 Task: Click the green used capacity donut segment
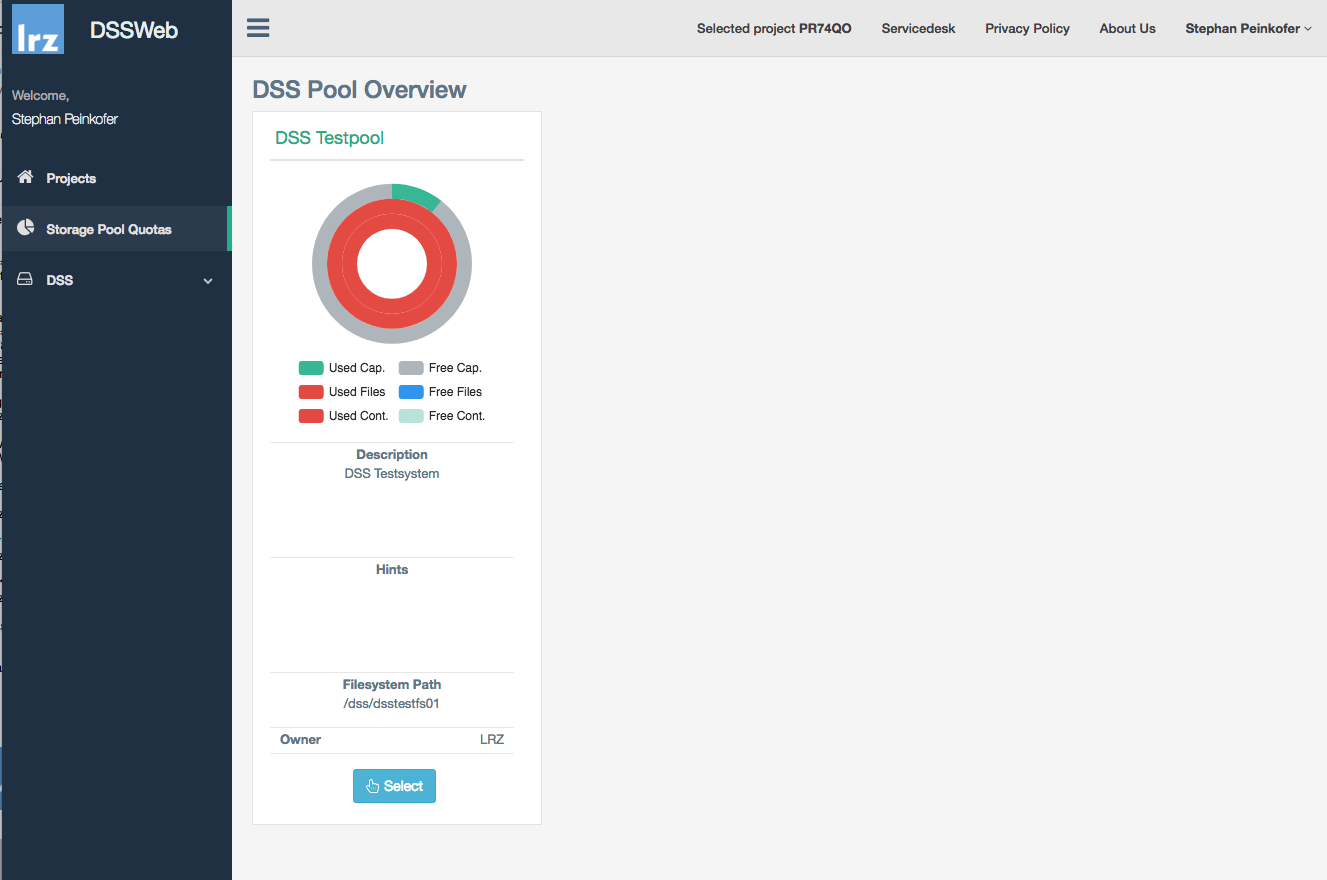click(x=416, y=196)
